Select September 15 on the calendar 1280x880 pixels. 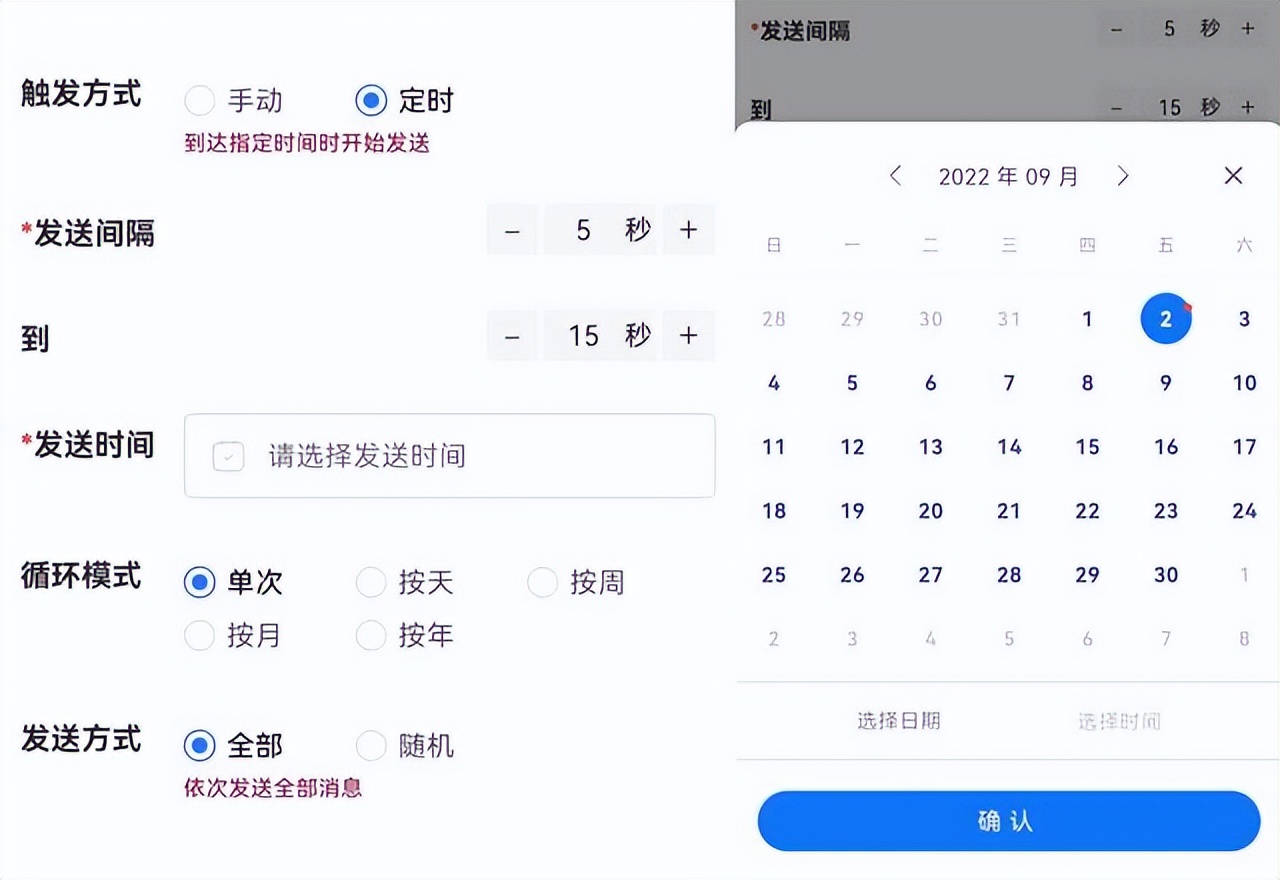1087,447
